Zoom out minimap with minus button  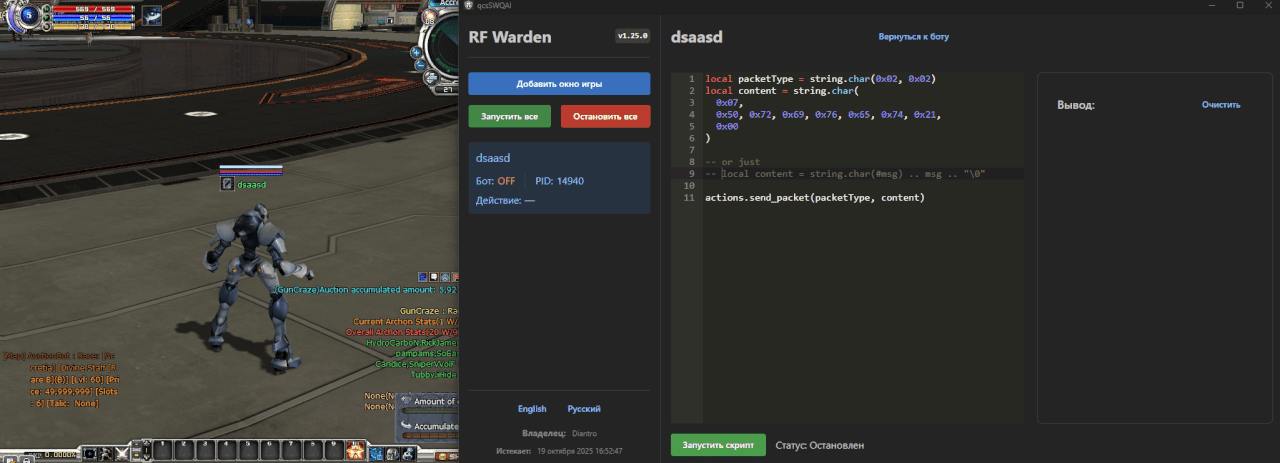[x=420, y=64]
